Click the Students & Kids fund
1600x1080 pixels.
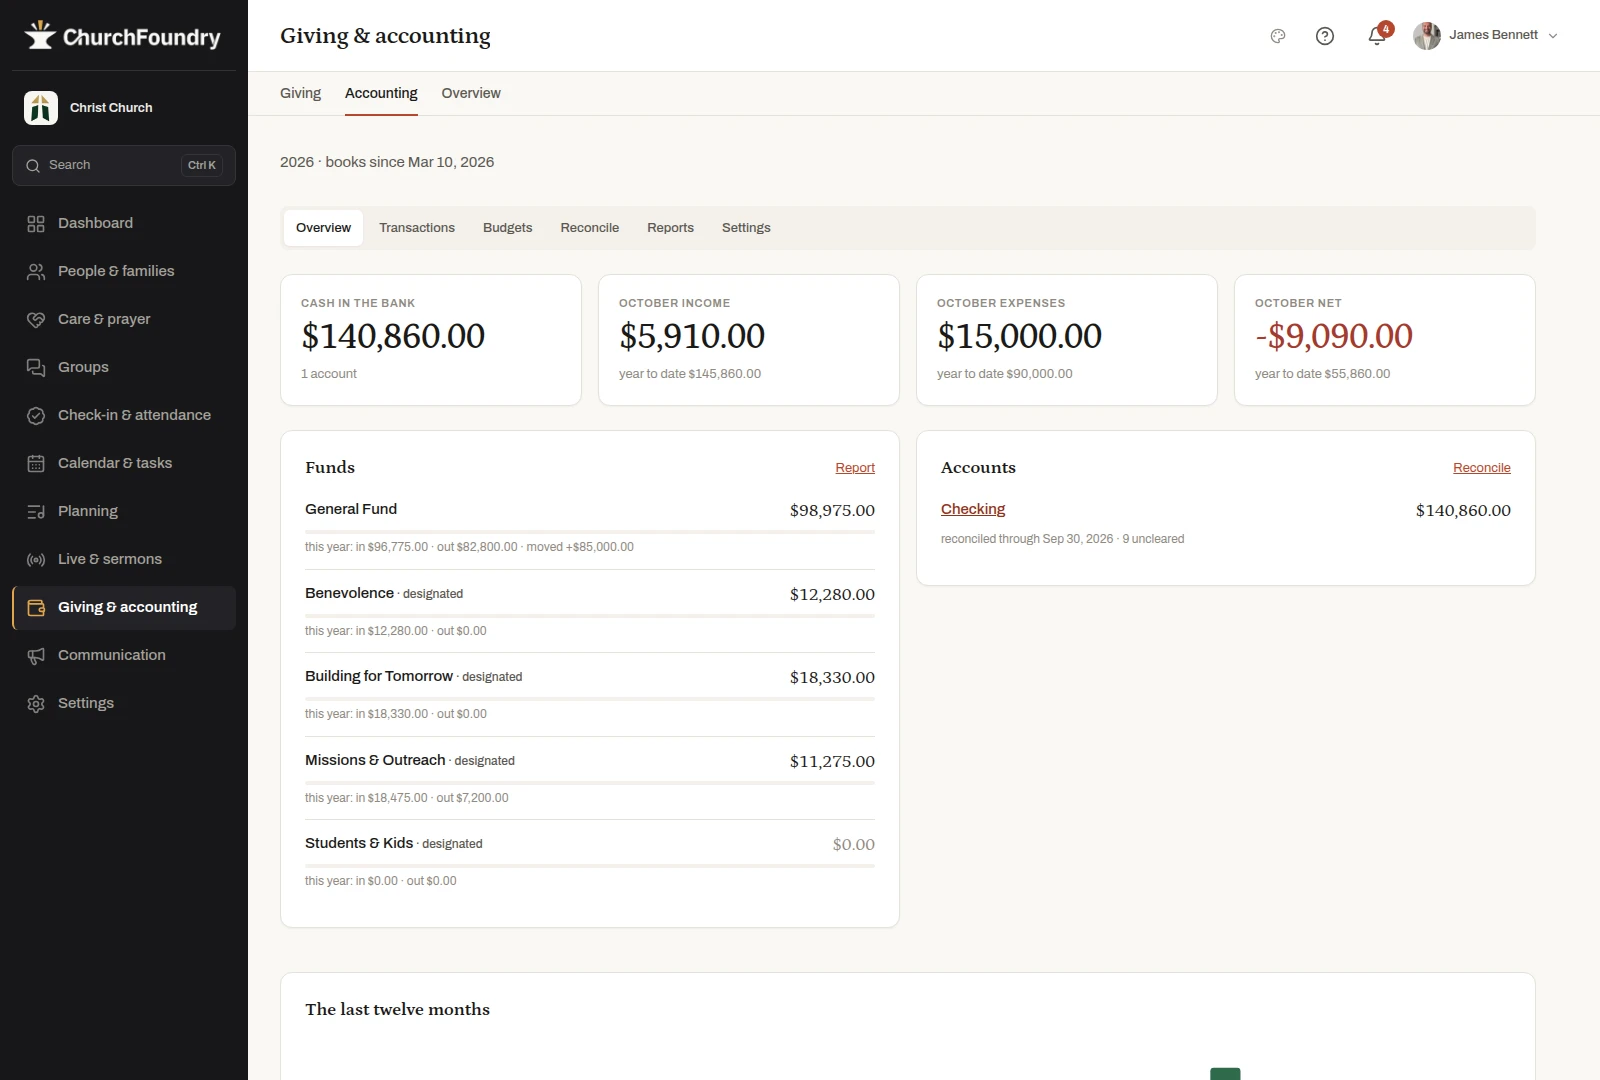pyautogui.click(x=359, y=843)
